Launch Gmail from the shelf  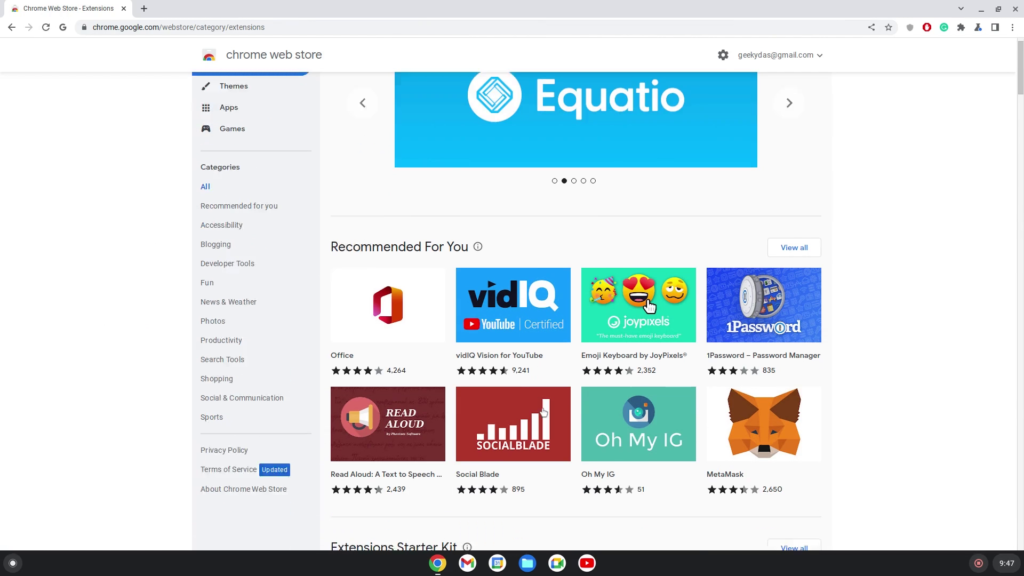[x=468, y=563]
